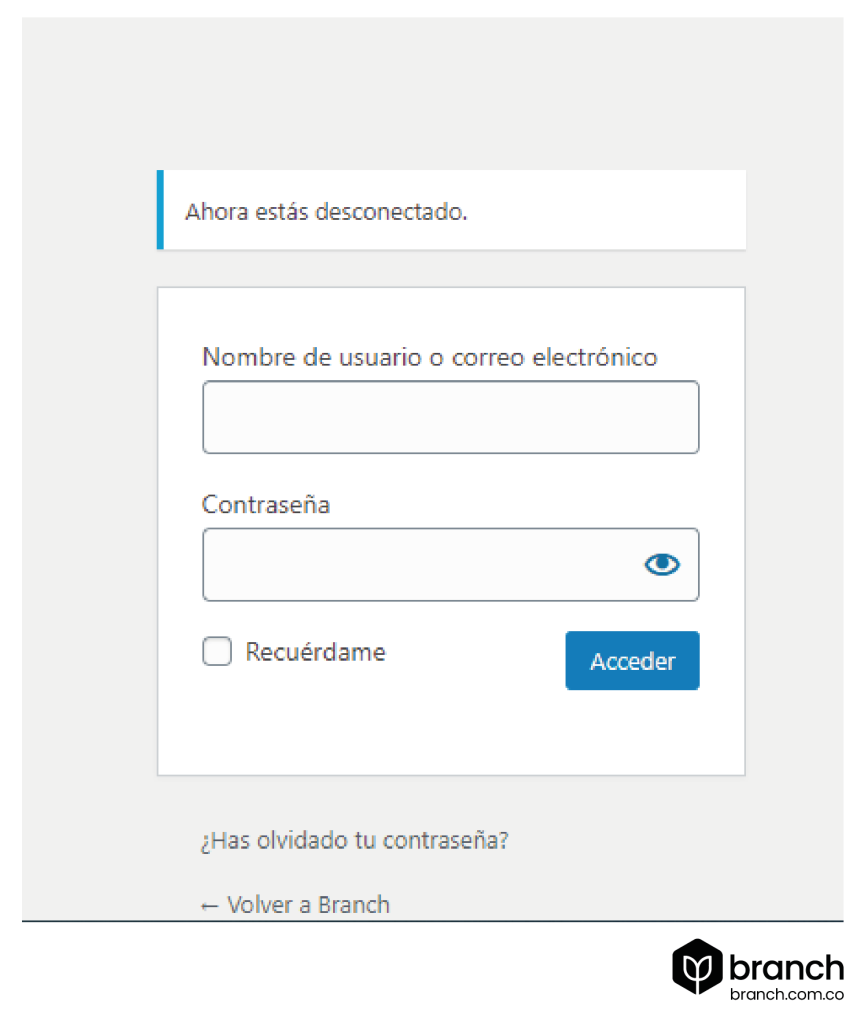Image resolution: width=868 pixels, height=1024 pixels.
Task: Toggle password visibility with the eye icon
Action: click(x=662, y=564)
